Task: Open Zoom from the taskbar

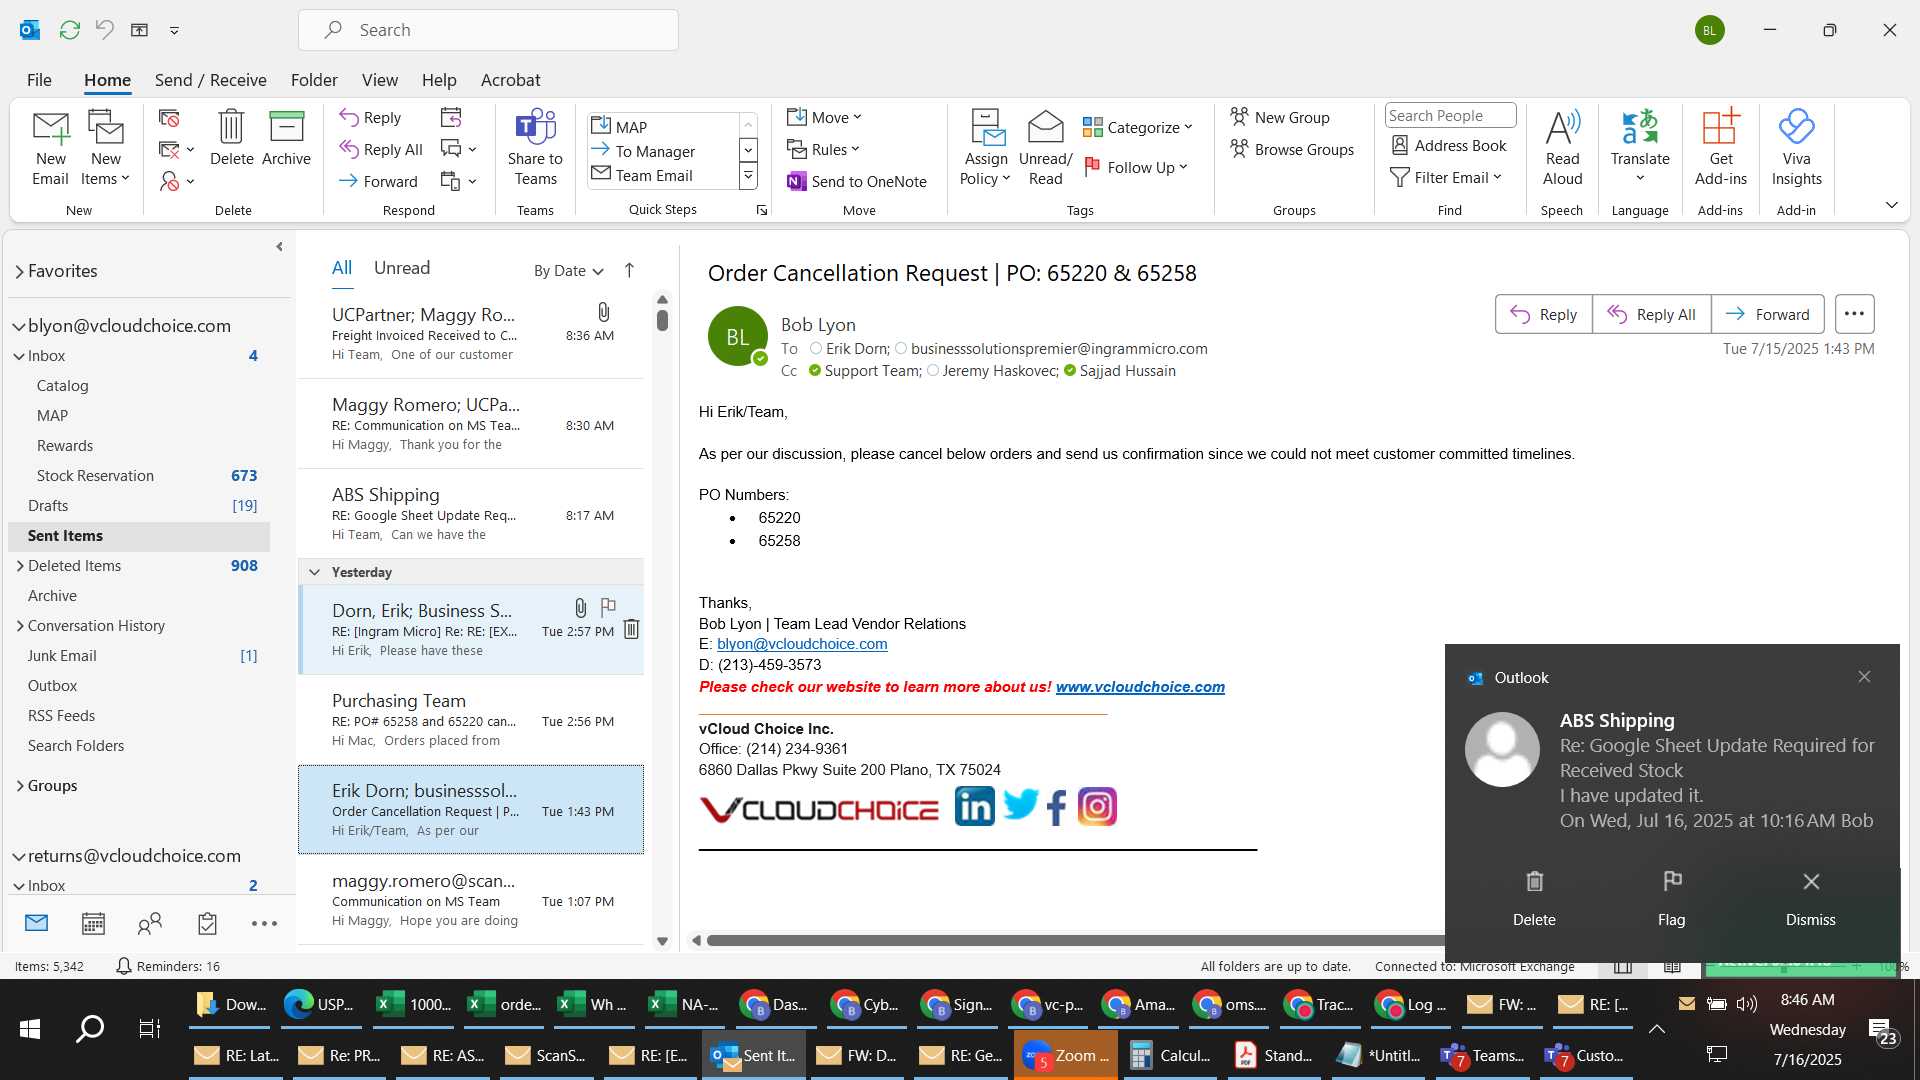Action: 1066,1055
